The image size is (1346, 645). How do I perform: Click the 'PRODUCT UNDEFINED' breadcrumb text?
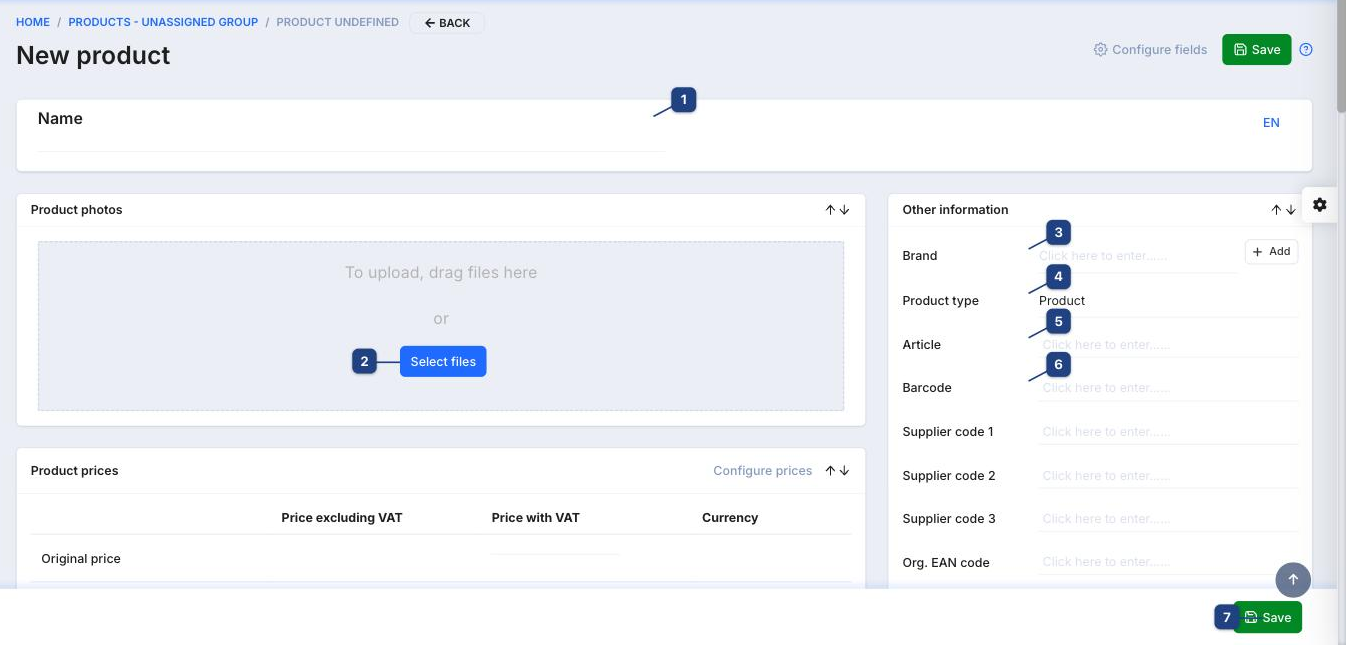(337, 22)
